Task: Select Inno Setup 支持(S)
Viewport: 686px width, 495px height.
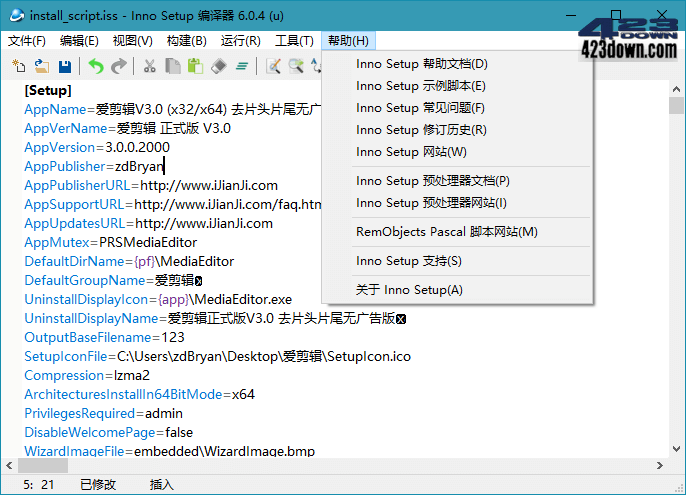Action: coord(458,261)
